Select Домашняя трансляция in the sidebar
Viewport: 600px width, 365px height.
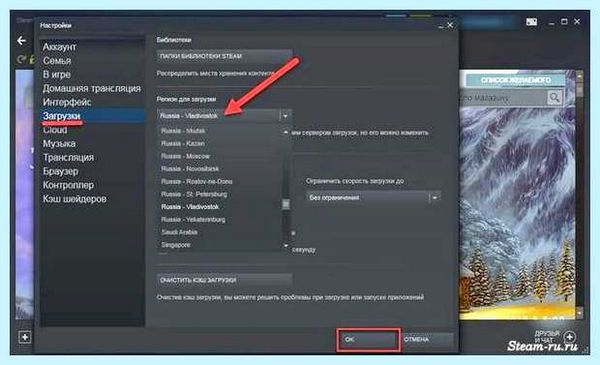(x=91, y=88)
